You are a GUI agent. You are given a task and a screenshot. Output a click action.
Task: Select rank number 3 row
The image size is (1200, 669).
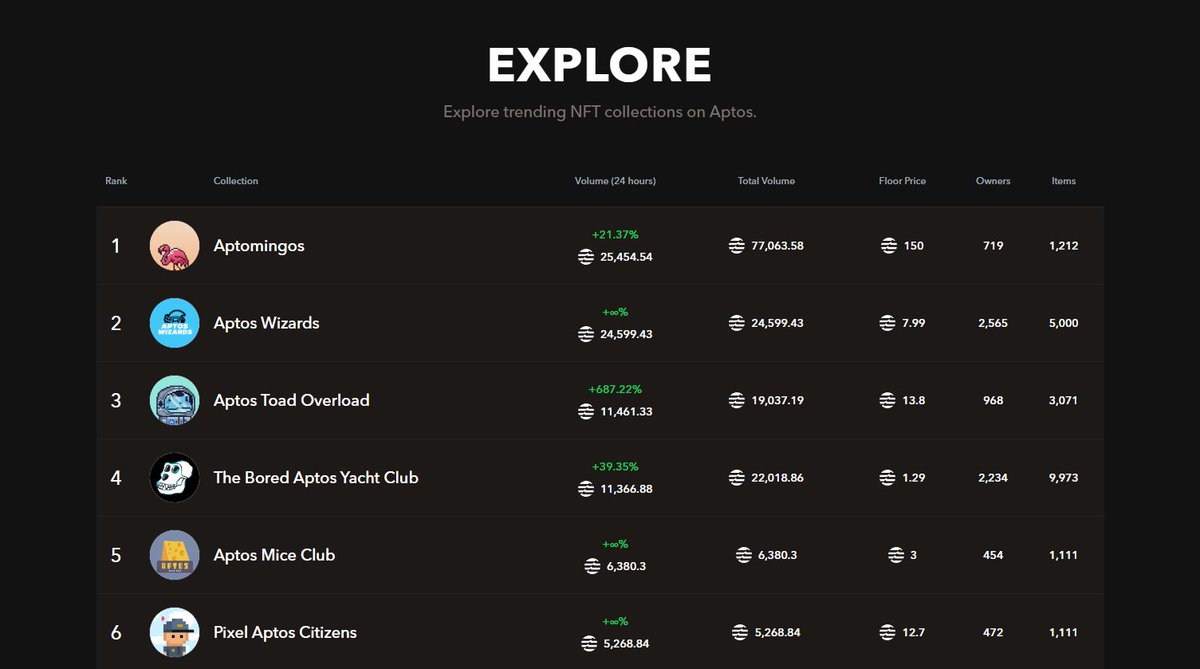pos(600,400)
